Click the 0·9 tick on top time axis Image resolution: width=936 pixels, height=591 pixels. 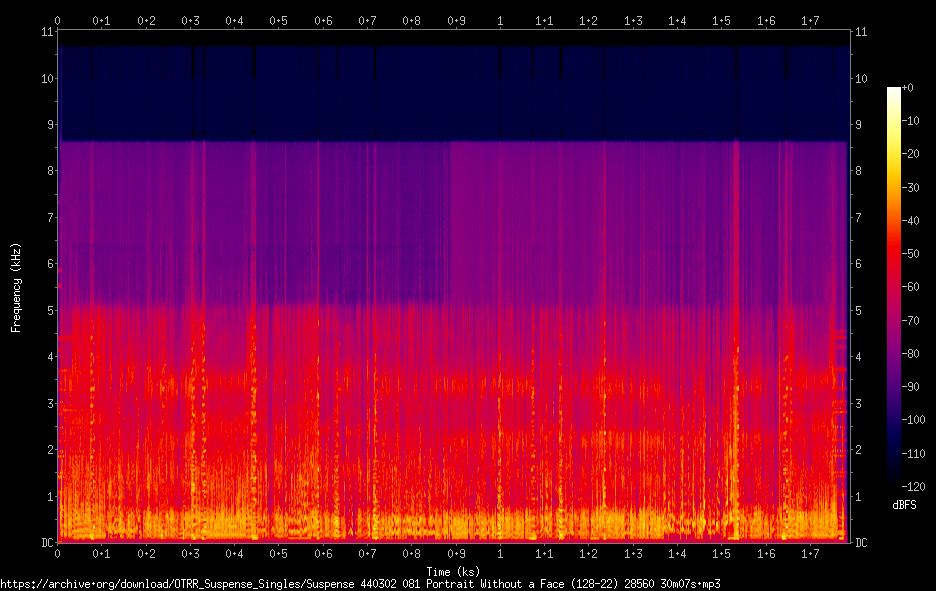pyautogui.click(x=456, y=21)
